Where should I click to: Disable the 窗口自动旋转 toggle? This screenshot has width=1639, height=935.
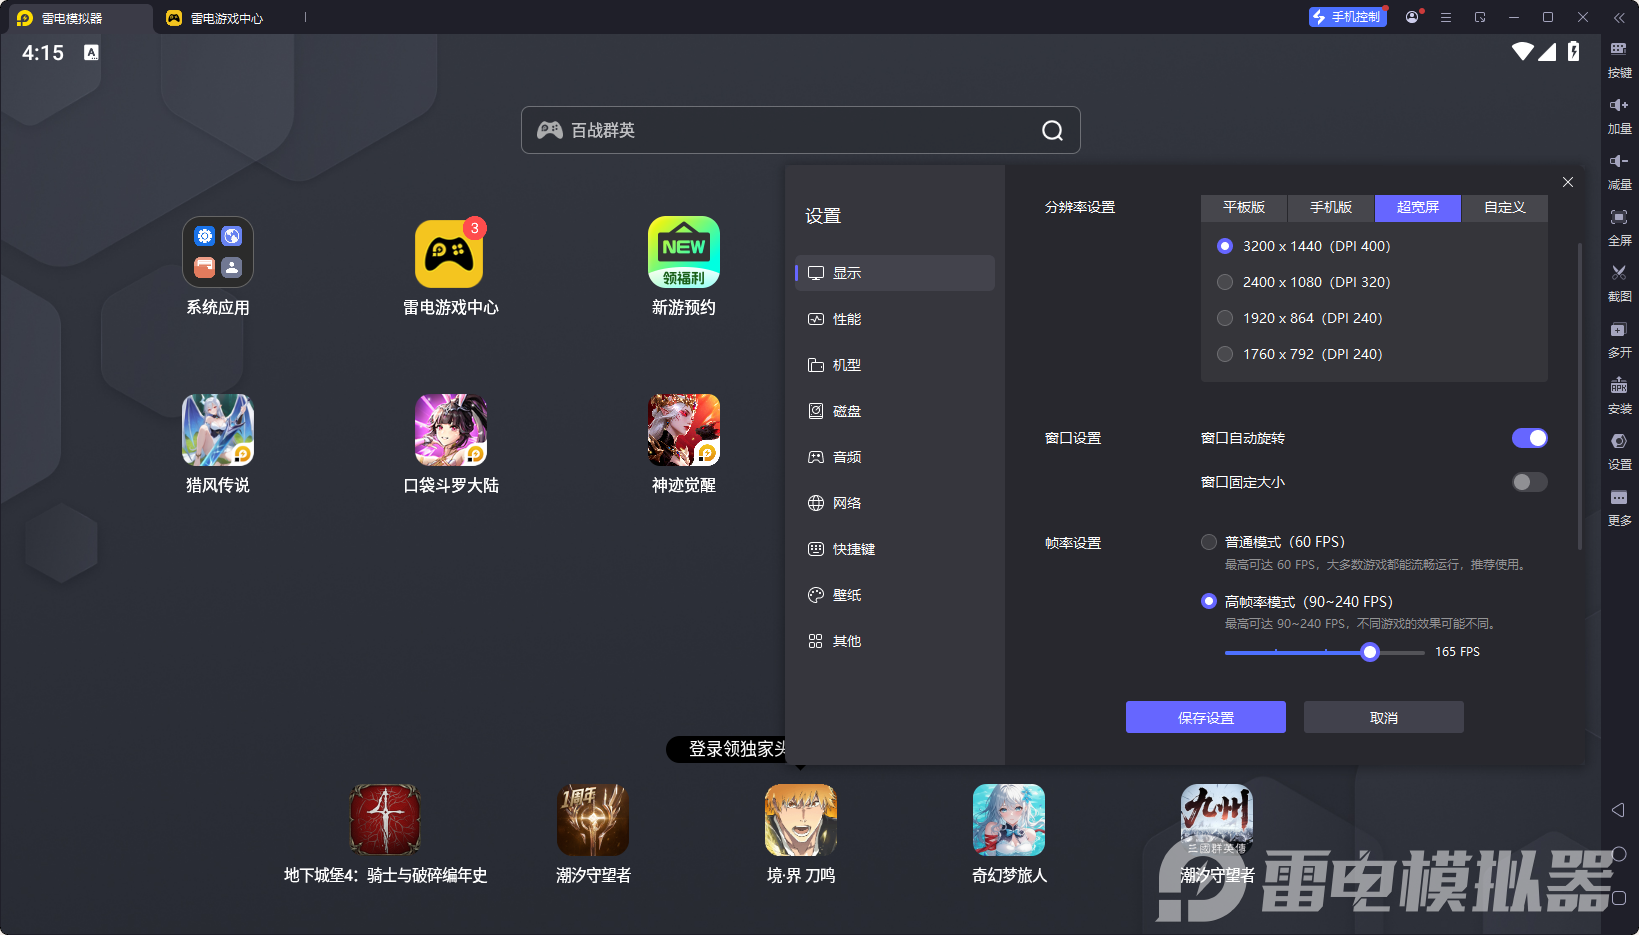[x=1529, y=438]
